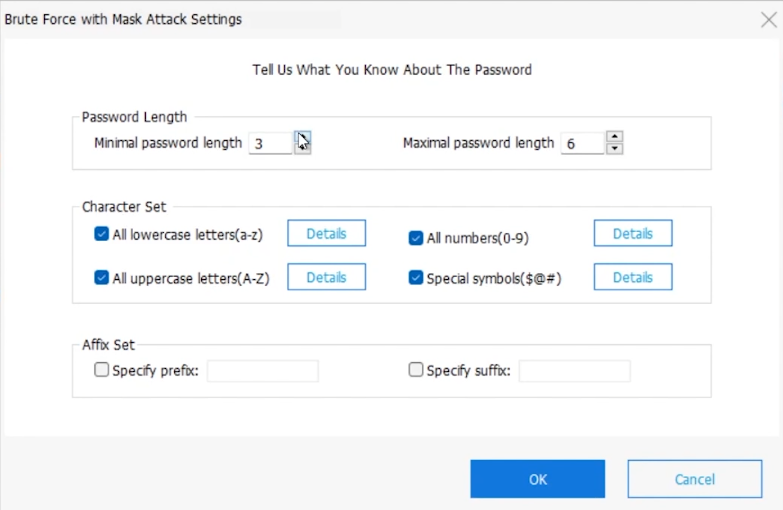Click the suffix text input box
Image resolution: width=783 pixels, height=510 pixels.
(x=574, y=371)
